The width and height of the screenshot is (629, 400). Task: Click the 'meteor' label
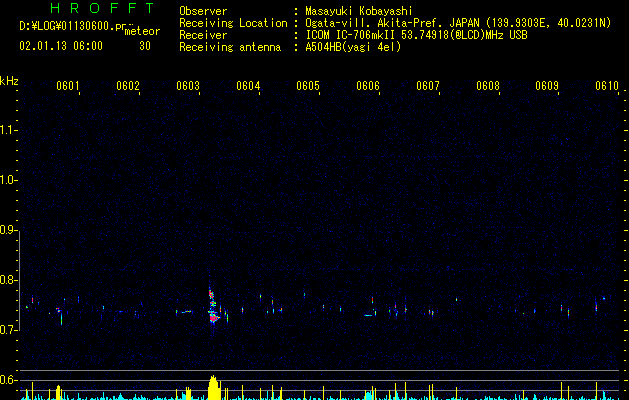[x=142, y=31]
